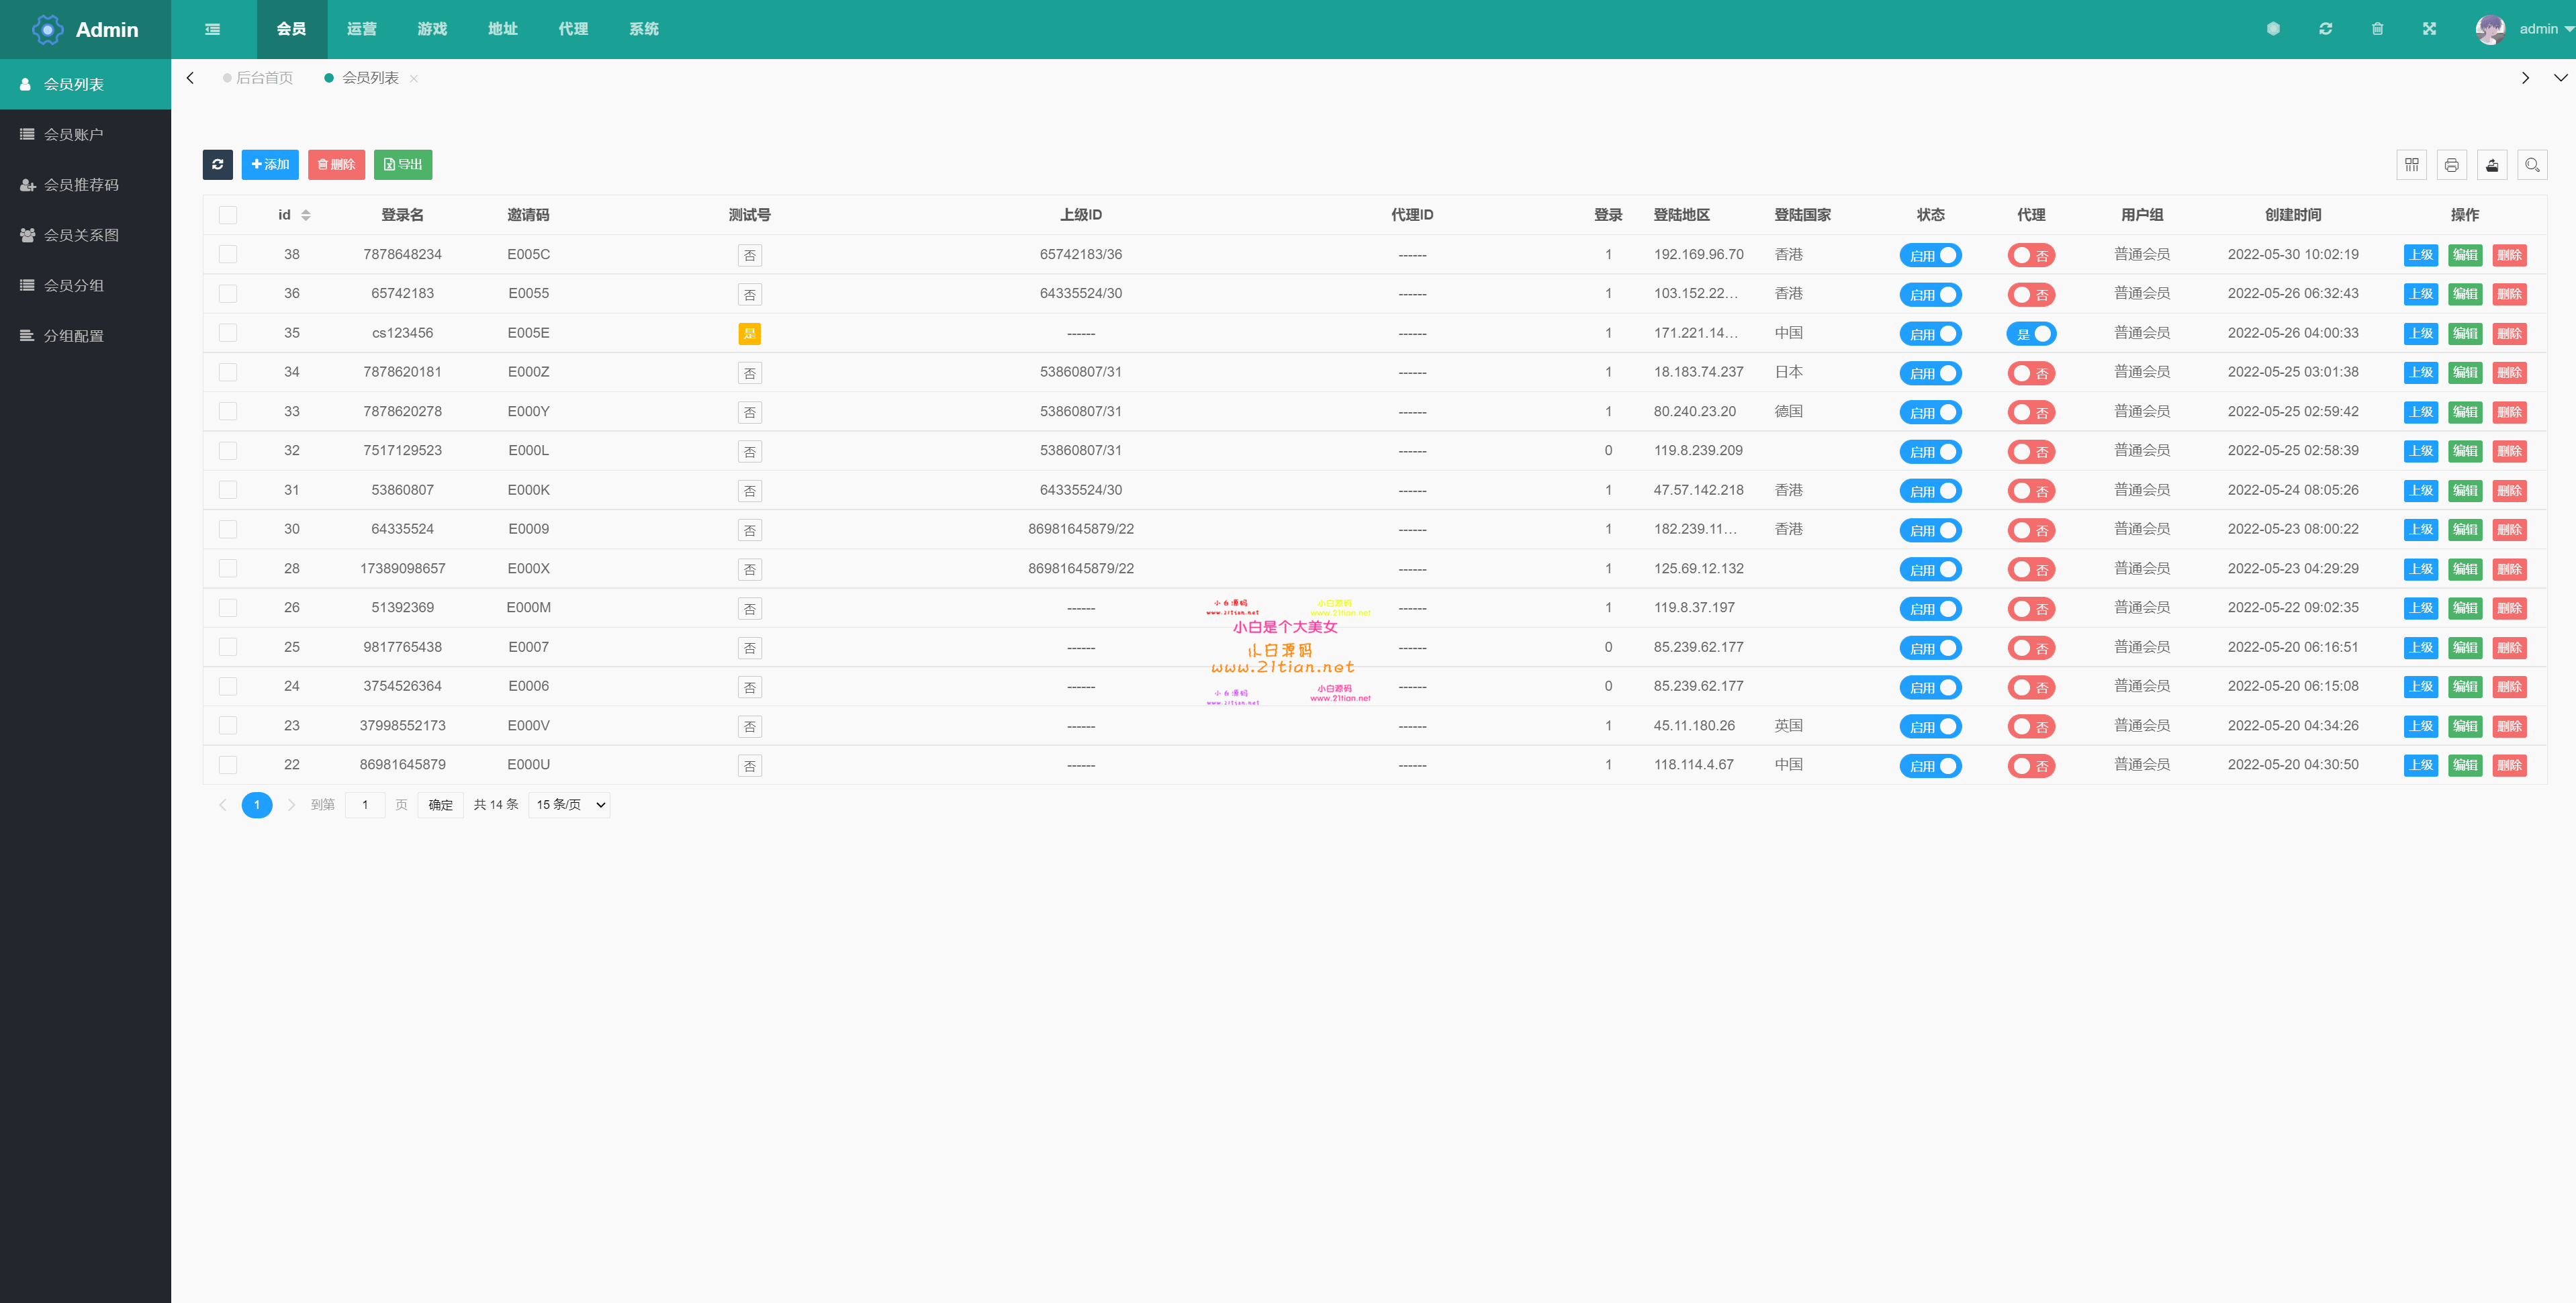The height and width of the screenshot is (1303, 2576).
Task: Tick the select-all checkbox in table header
Action: (x=228, y=215)
